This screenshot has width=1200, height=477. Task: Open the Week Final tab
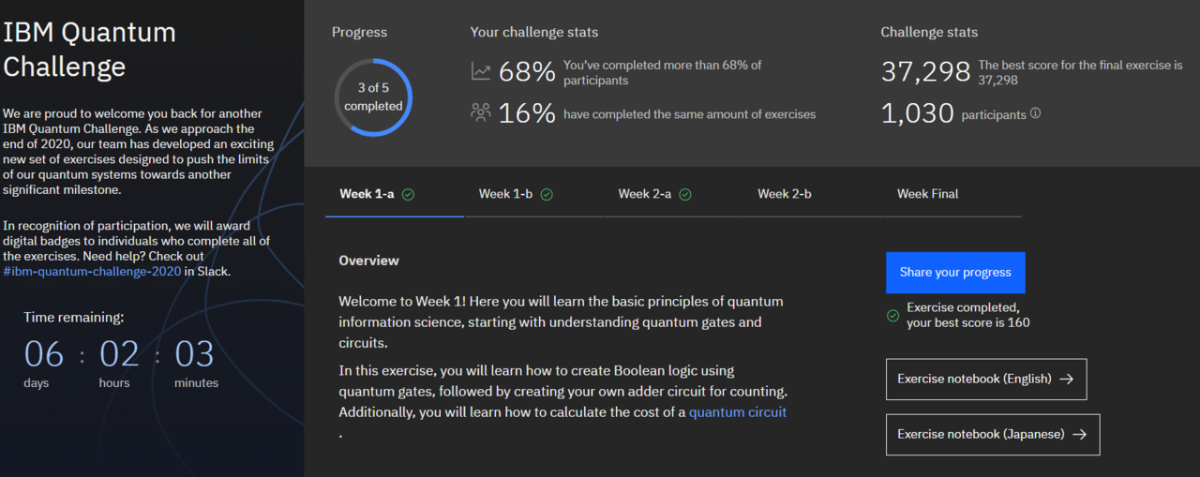coord(952,194)
